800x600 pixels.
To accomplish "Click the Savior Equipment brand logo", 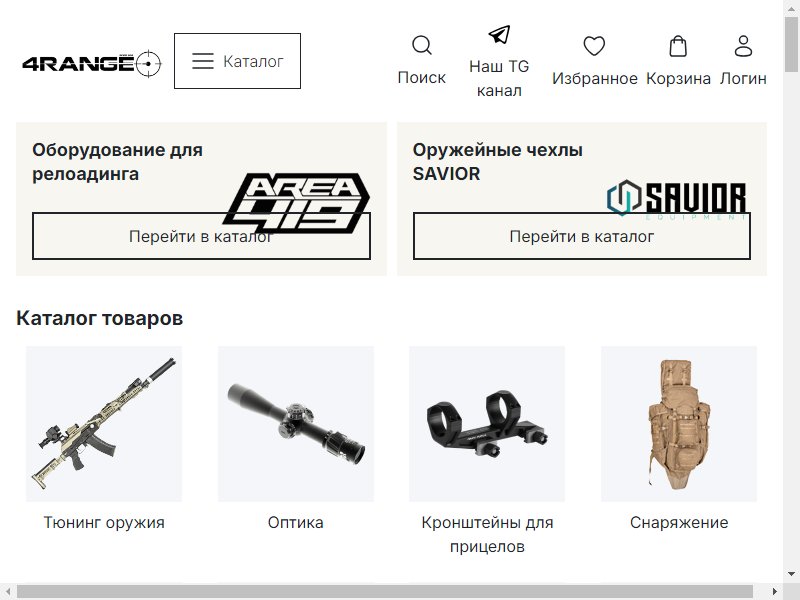I will click(x=678, y=199).
